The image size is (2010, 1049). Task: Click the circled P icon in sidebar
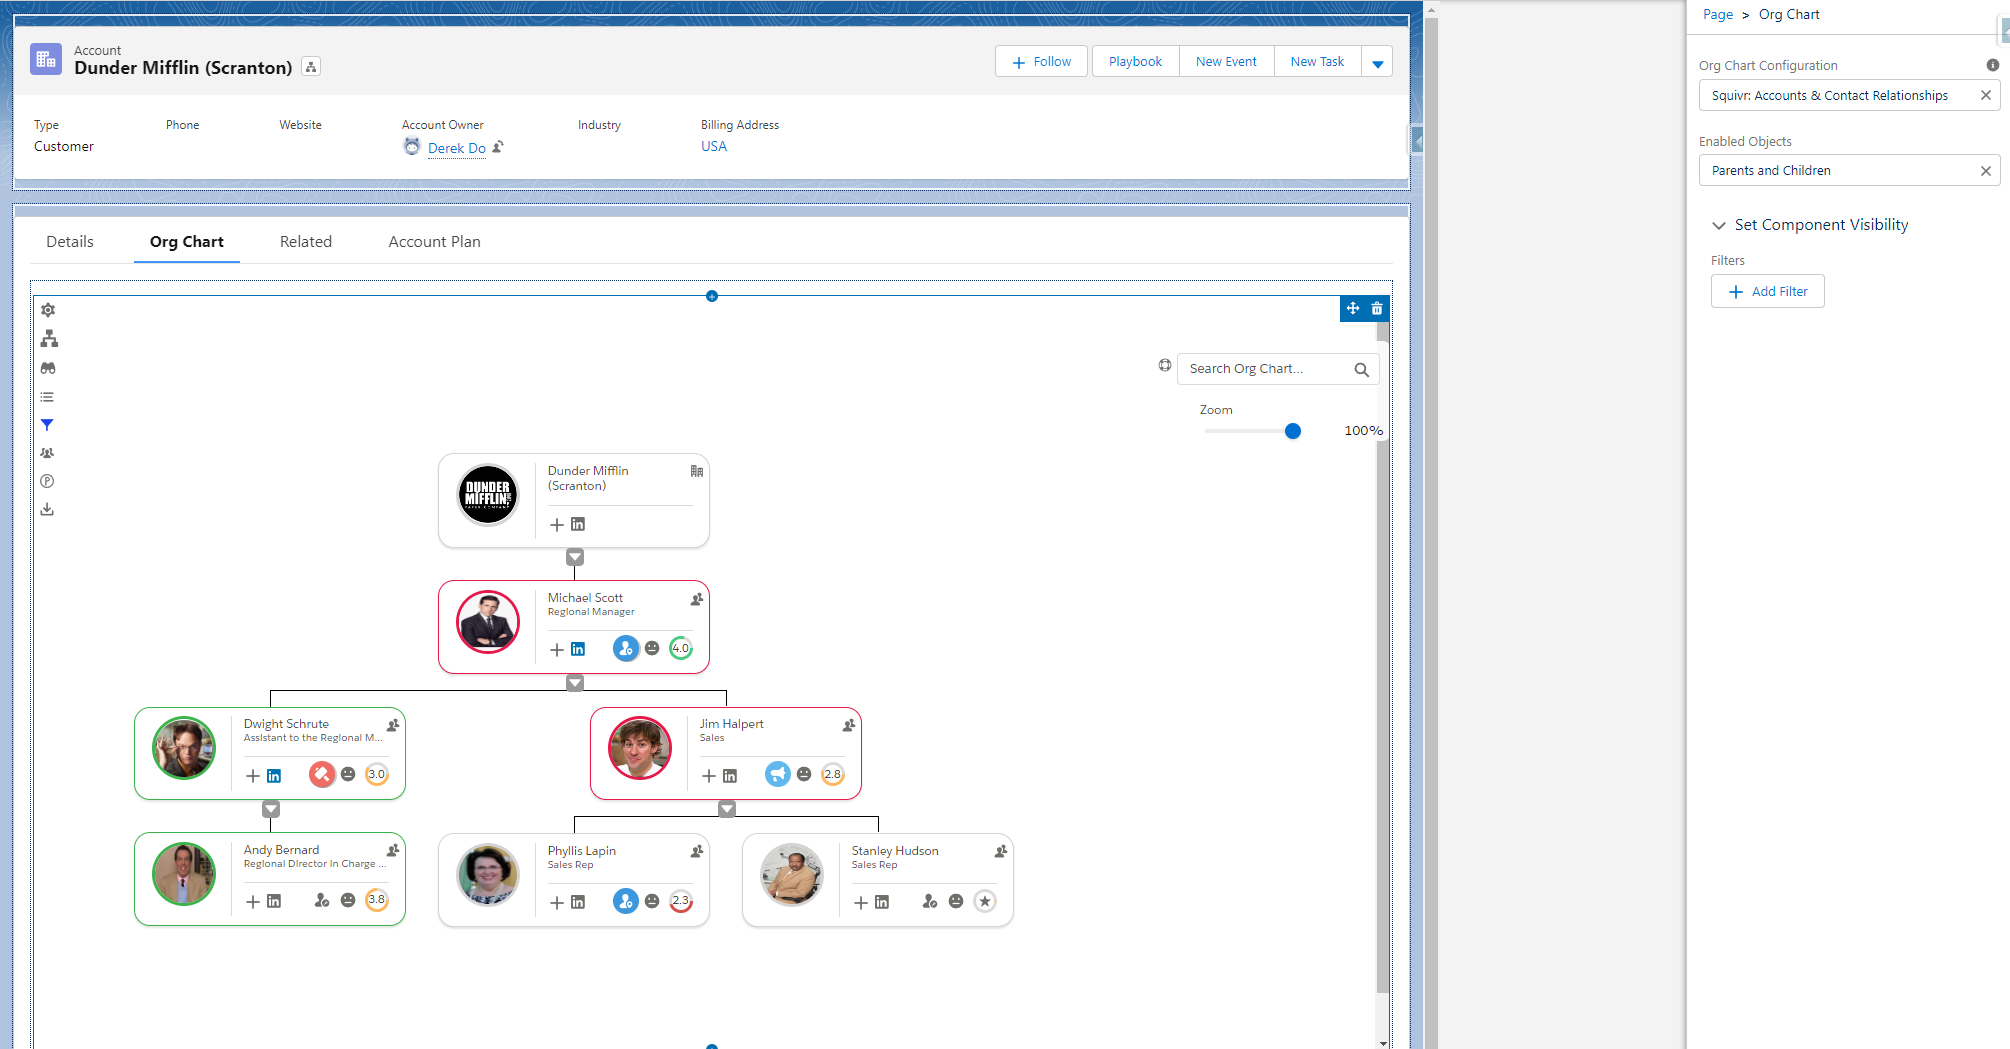[x=47, y=481]
